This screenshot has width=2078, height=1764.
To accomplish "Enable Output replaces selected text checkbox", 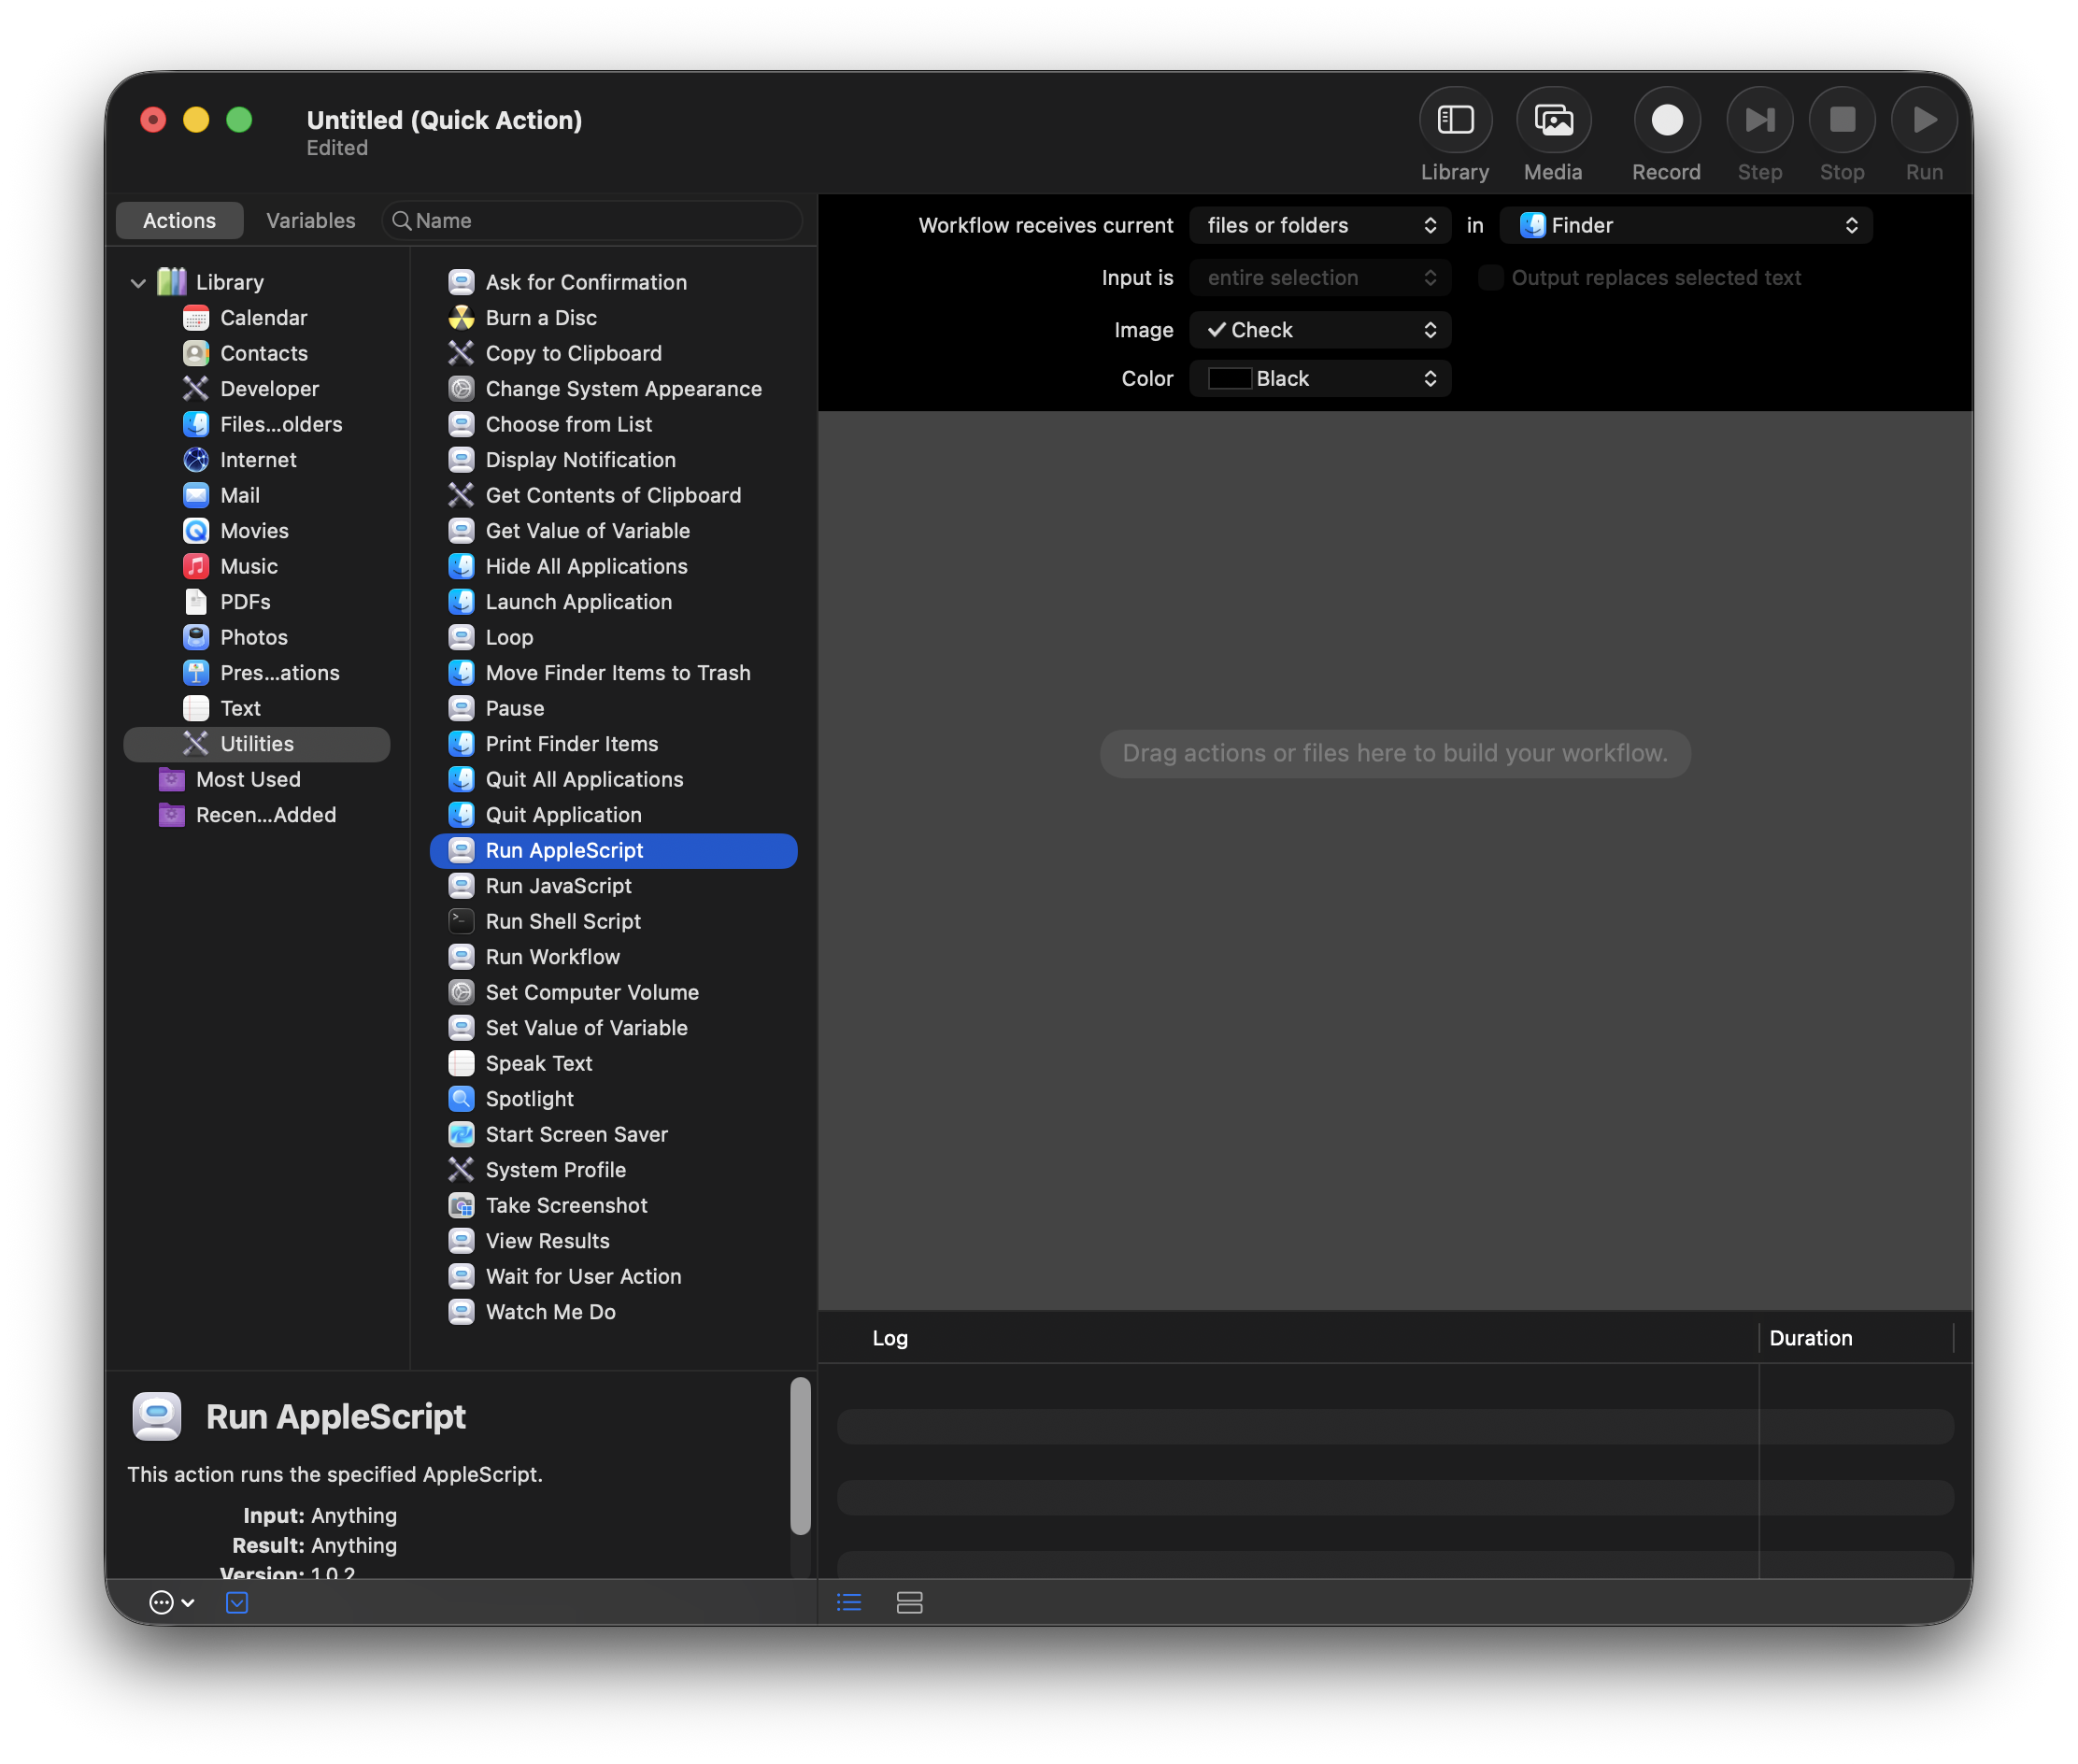I will [x=1490, y=278].
